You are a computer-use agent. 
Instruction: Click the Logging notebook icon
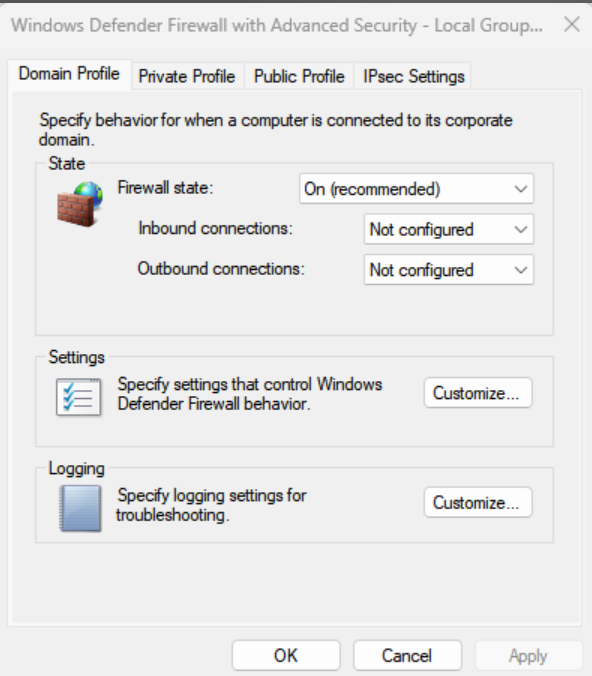click(x=80, y=508)
